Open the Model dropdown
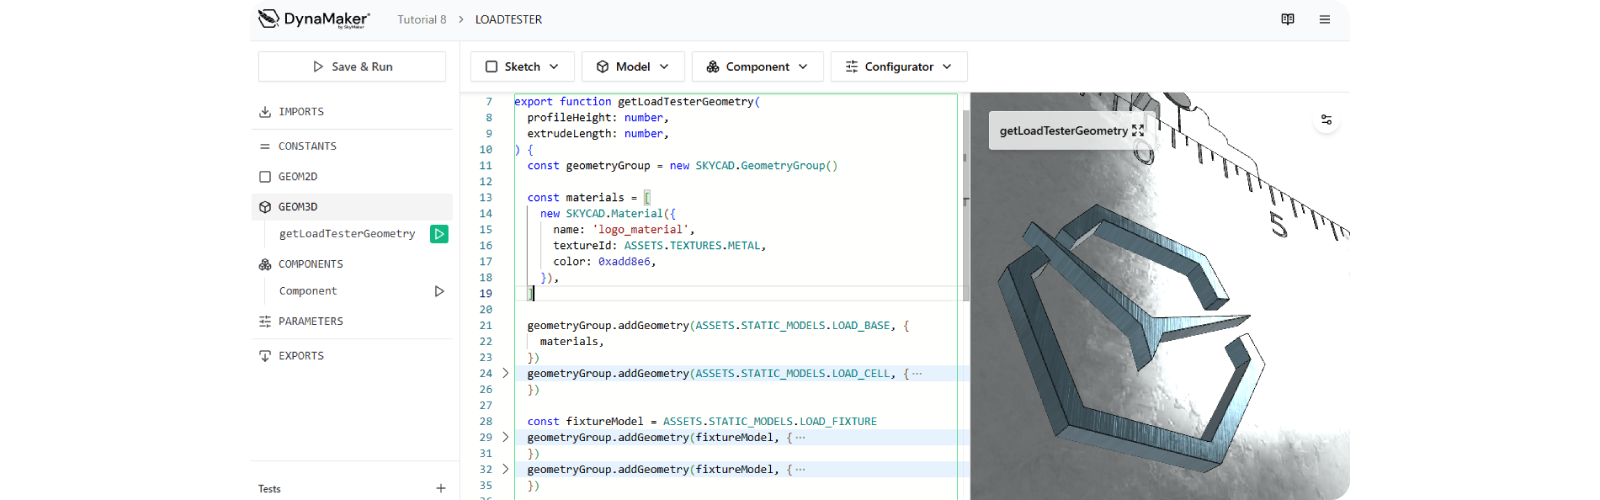Viewport: 1600px width, 500px height. point(633,67)
